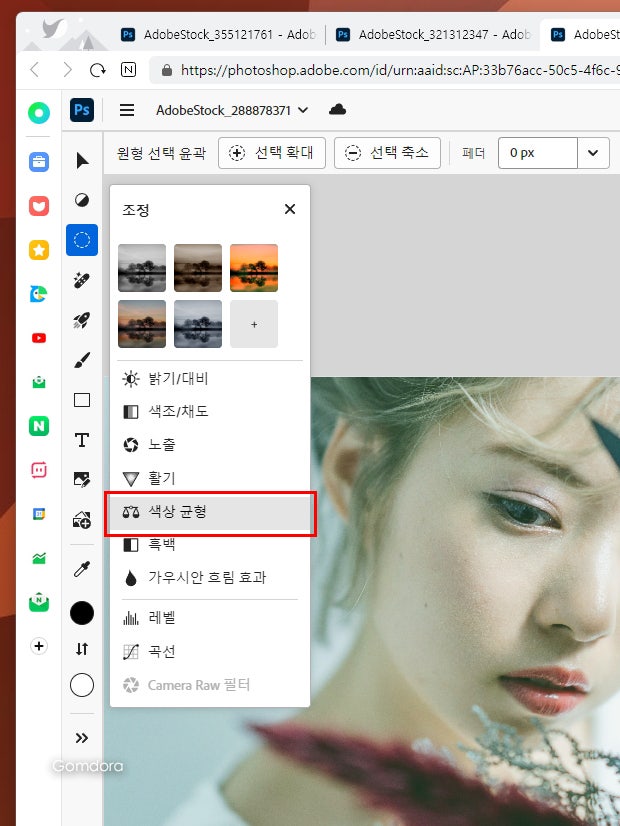The image size is (620, 826).
Task: Select the image edit pencil tool
Action: tap(82, 480)
